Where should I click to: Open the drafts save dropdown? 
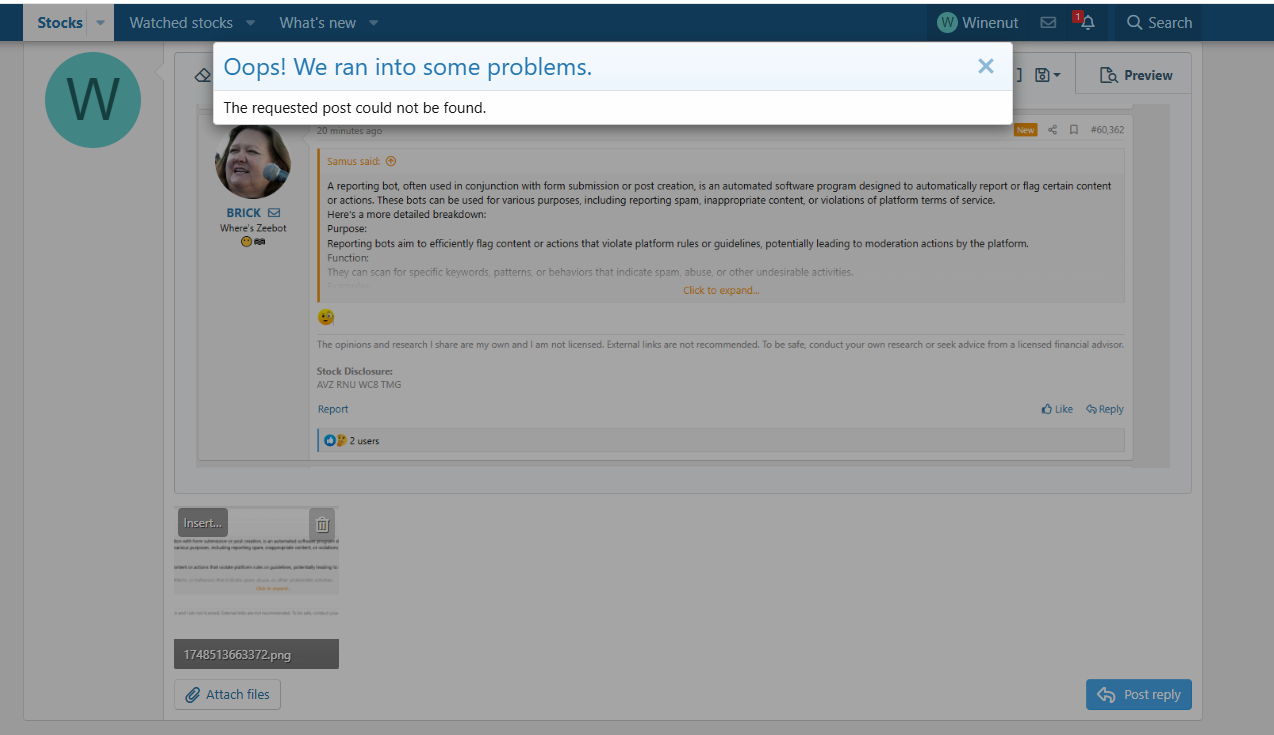coord(1048,75)
